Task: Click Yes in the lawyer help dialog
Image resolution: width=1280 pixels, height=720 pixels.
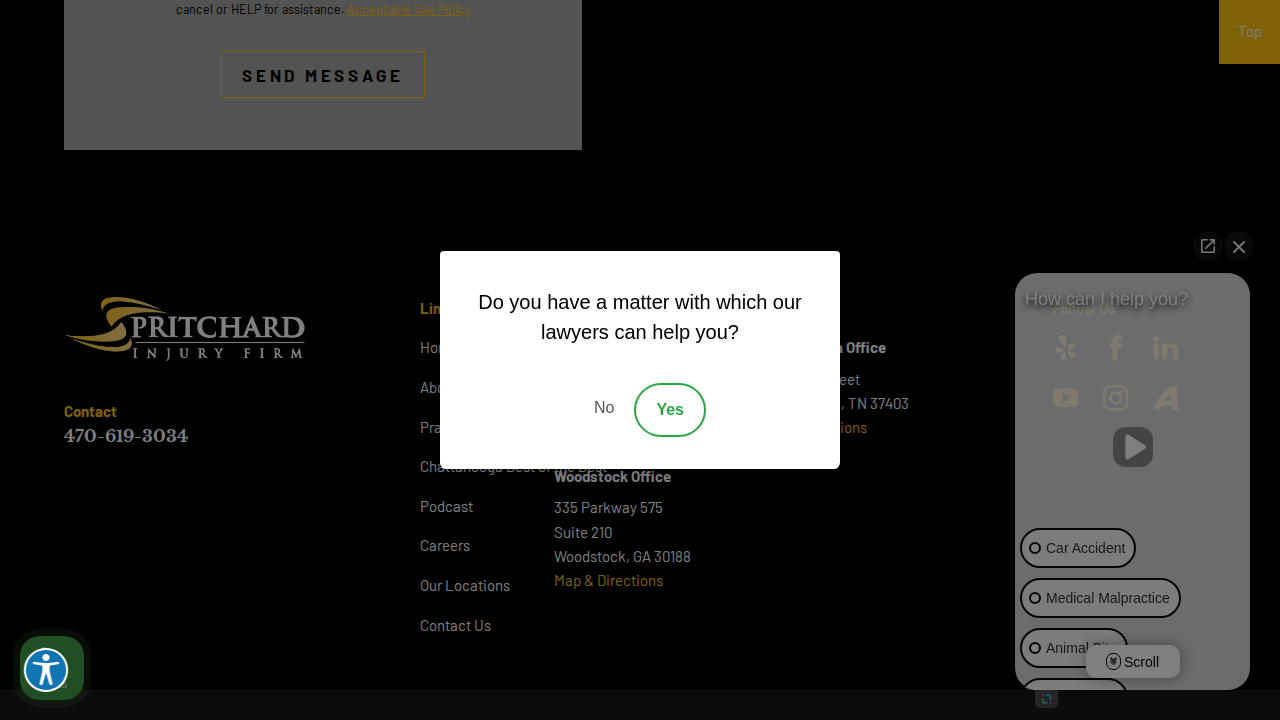Action: (670, 410)
